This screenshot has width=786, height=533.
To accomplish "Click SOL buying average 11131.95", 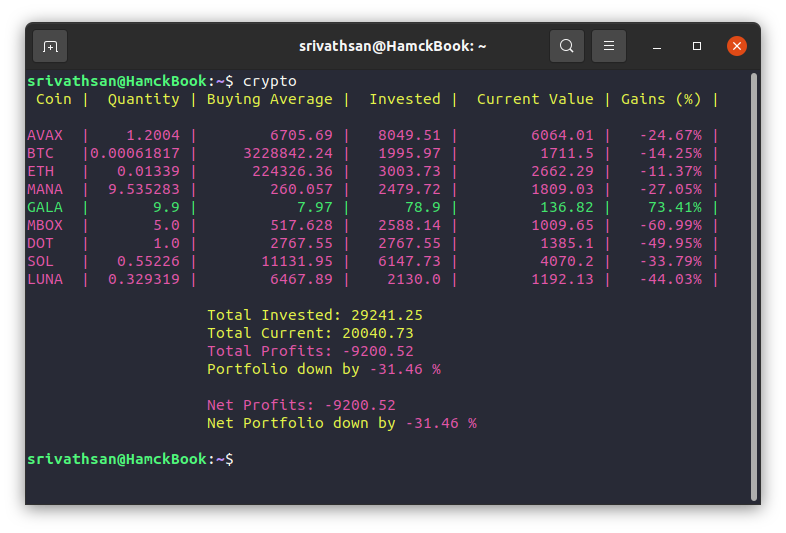I will tap(297, 262).
